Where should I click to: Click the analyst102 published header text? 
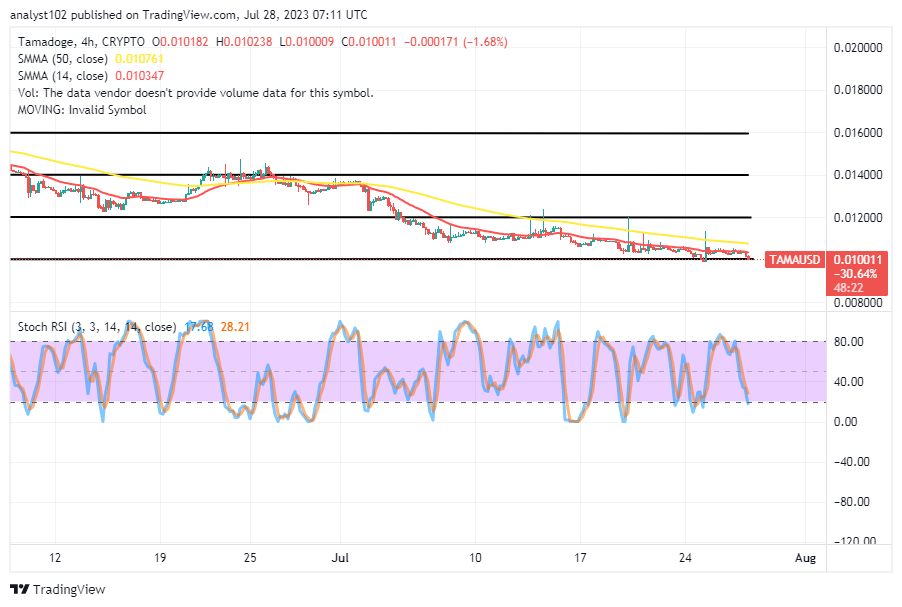click(x=189, y=14)
